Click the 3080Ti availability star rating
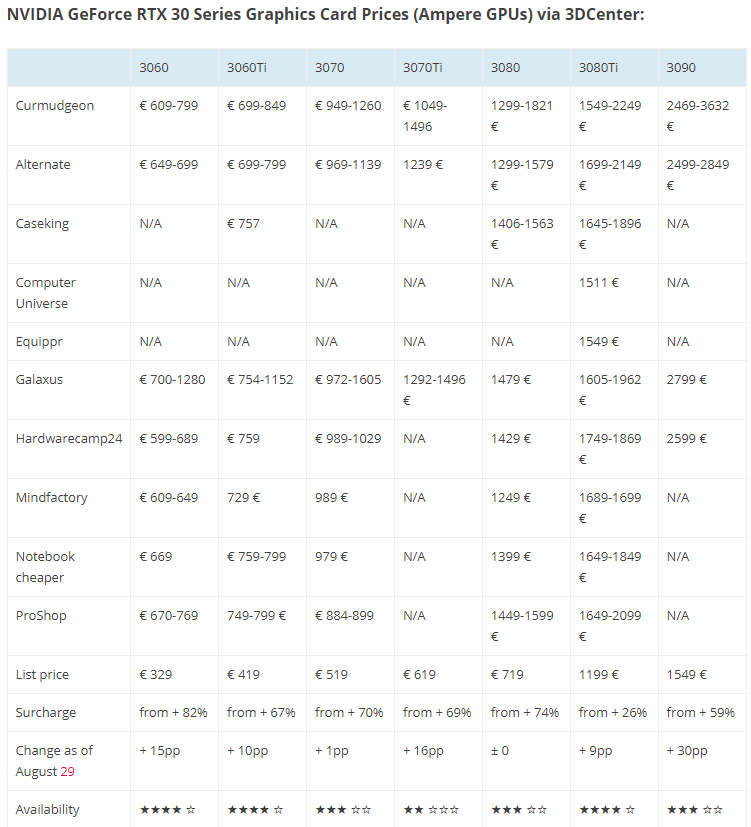Viewport: 751px width, 827px height. 607,809
